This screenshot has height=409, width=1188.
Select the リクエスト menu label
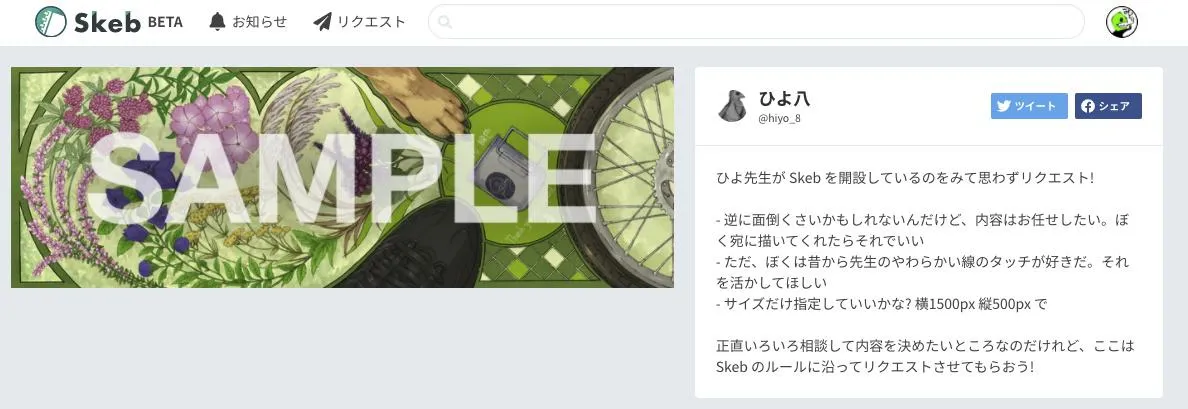(371, 22)
